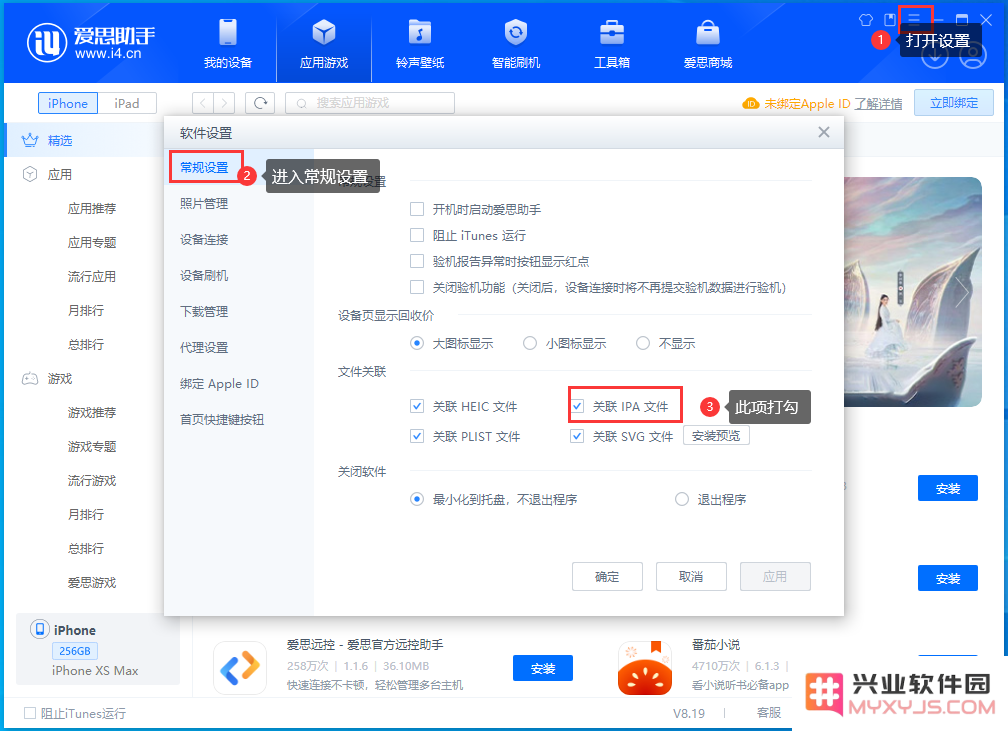Click the iPhone device icon in sidebar
1008x731 pixels.
tap(40, 629)
